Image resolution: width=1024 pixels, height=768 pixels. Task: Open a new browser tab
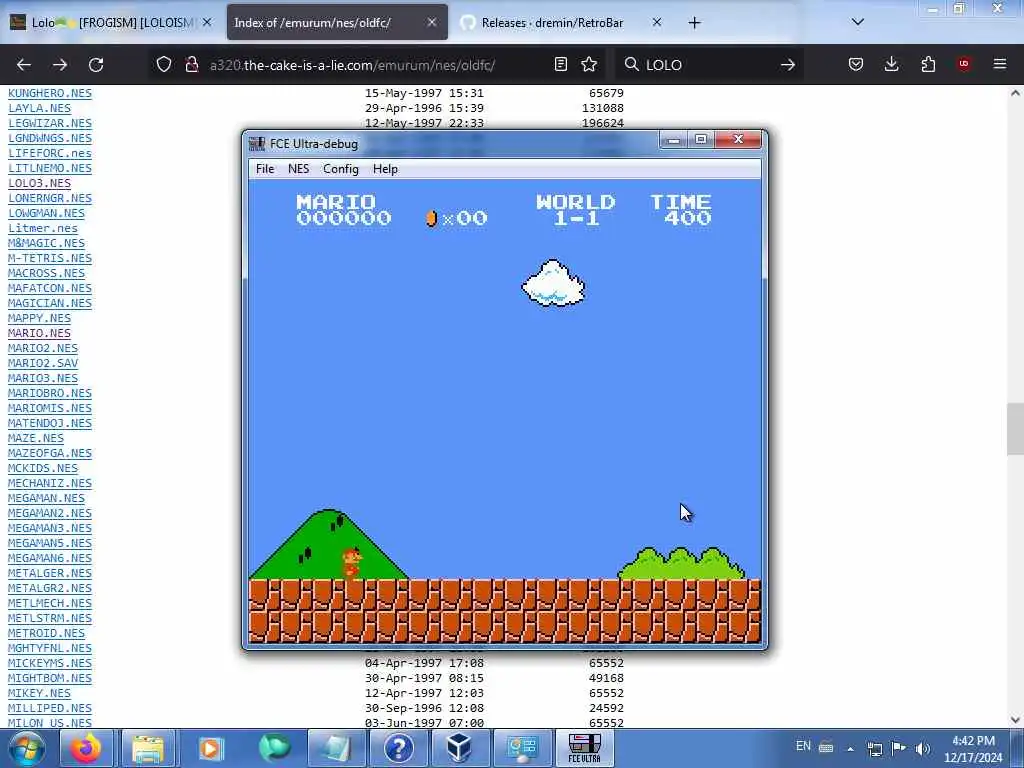coord(694,23)
